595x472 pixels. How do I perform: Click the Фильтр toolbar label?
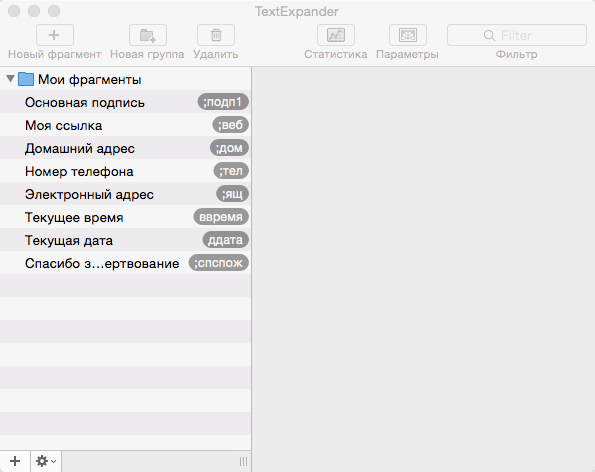[517, 54]
